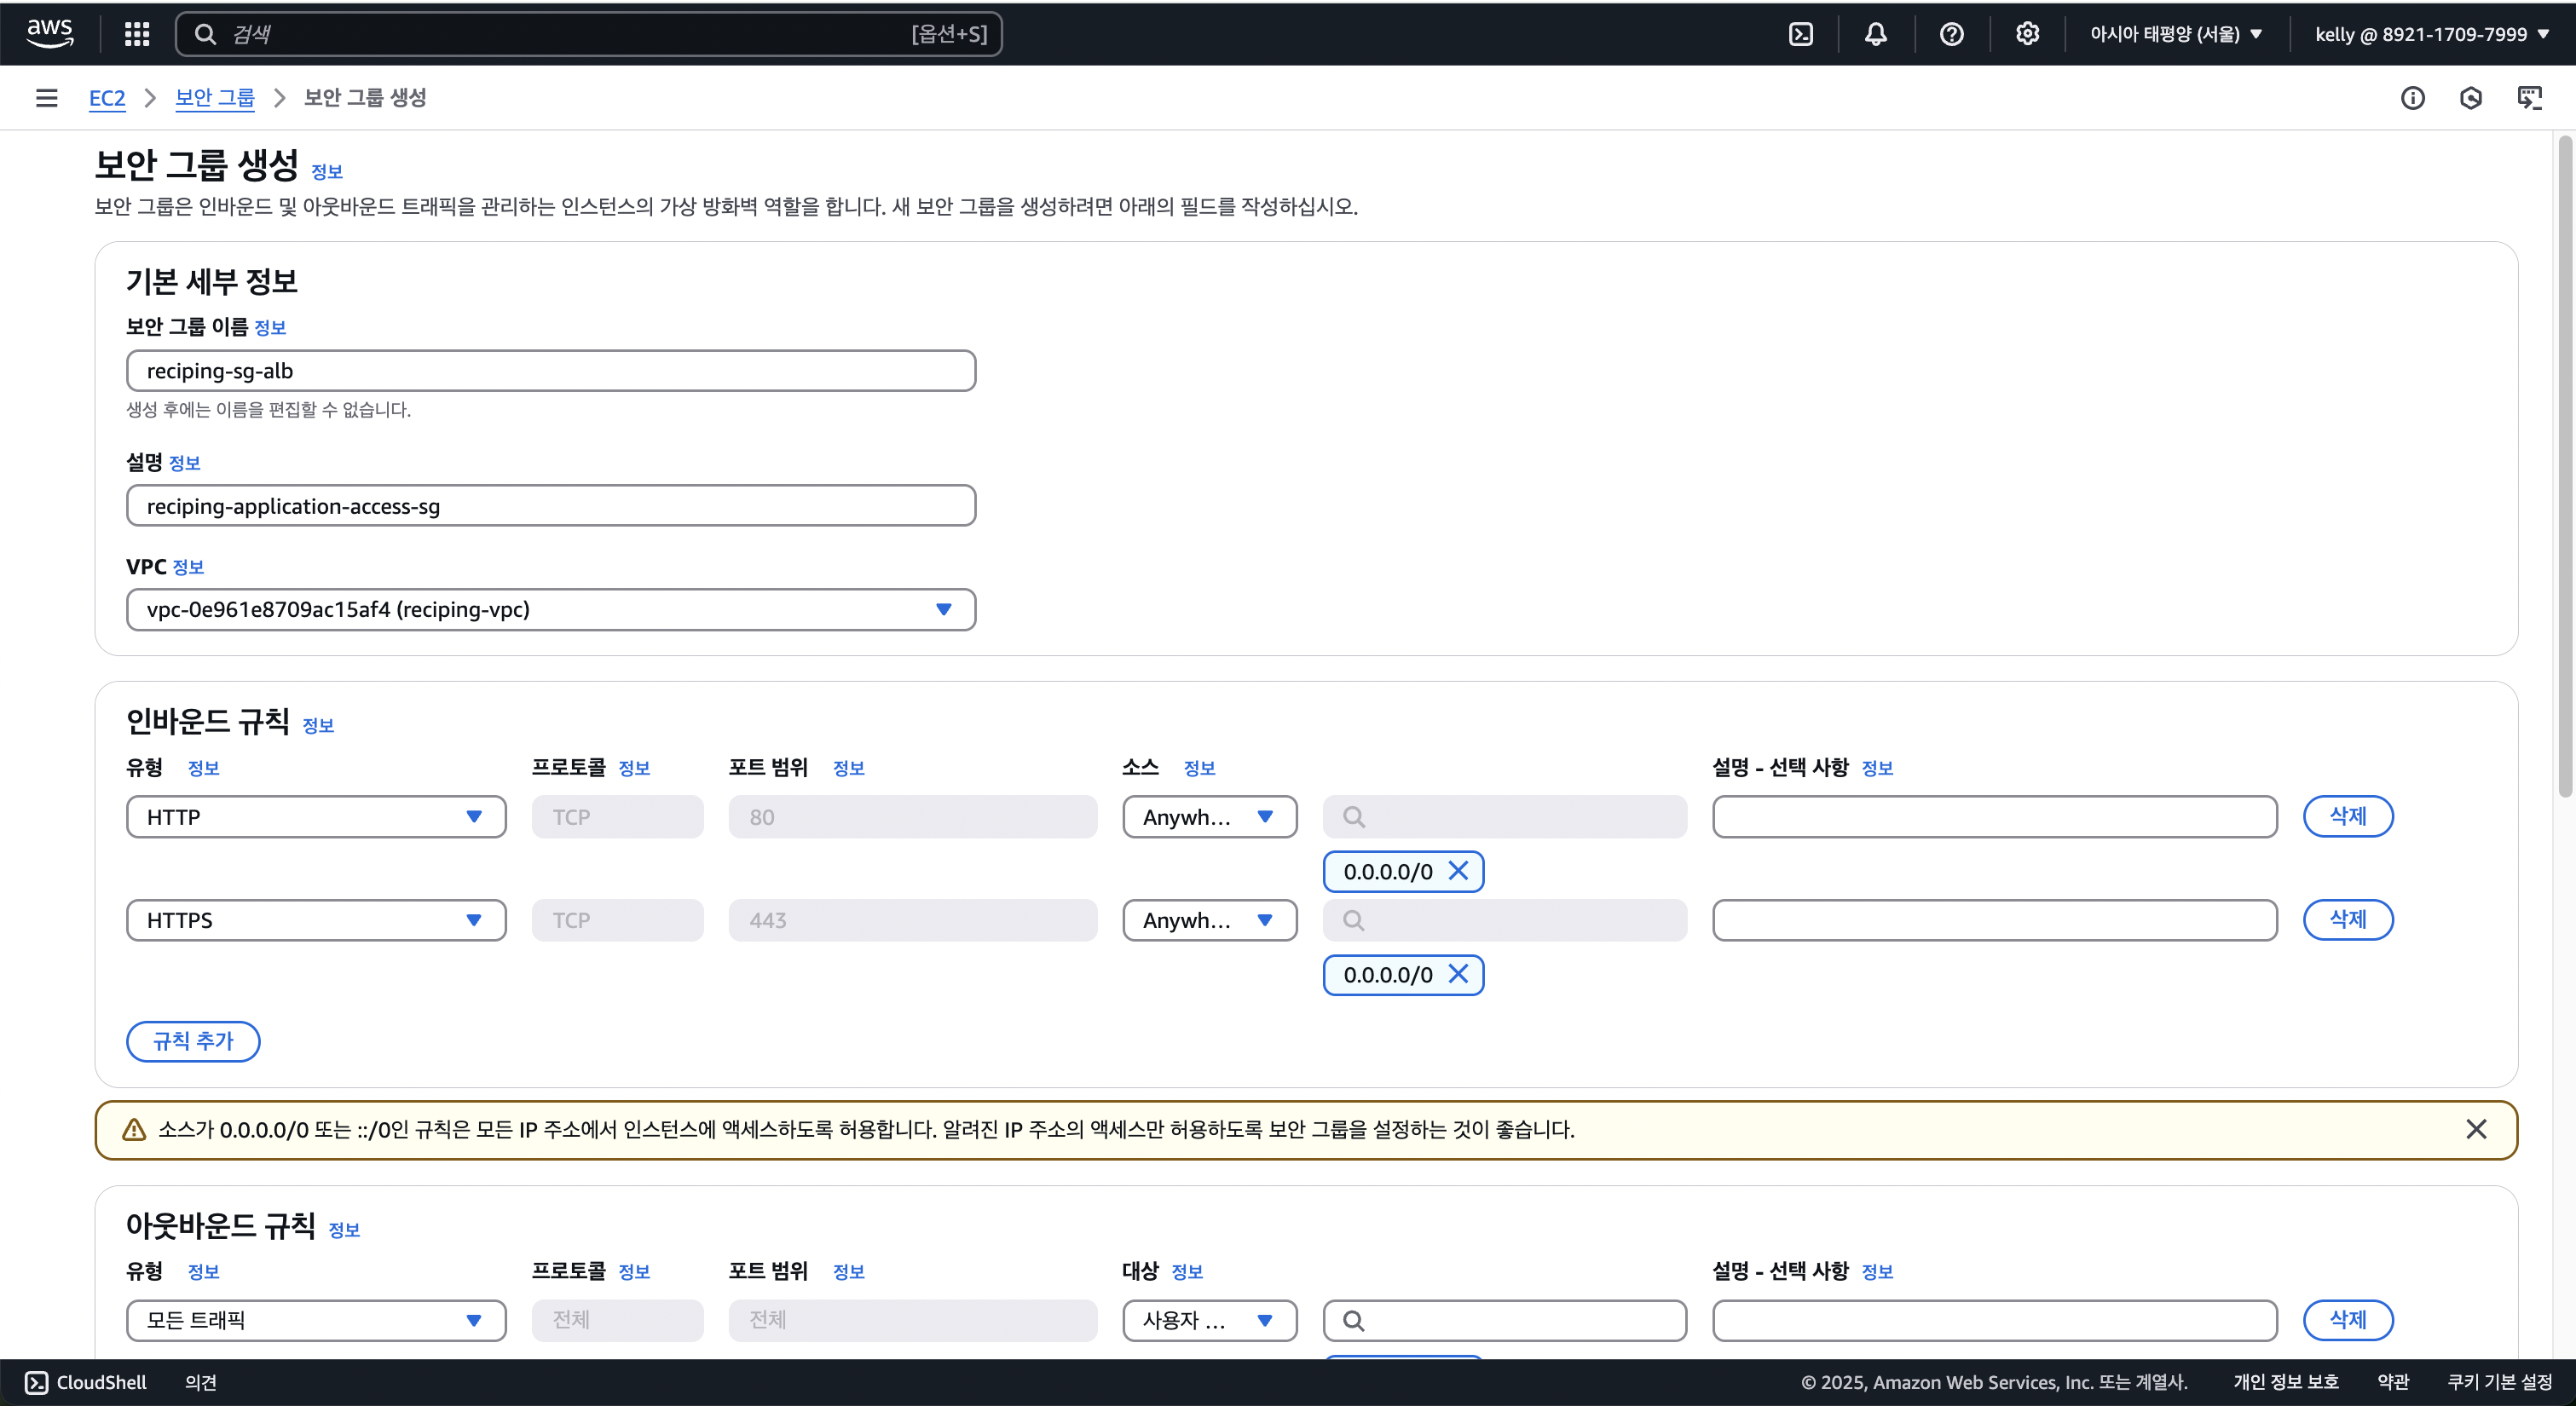
Task: Toggle the side navigation hamburger menu
Action: [46, 98]
